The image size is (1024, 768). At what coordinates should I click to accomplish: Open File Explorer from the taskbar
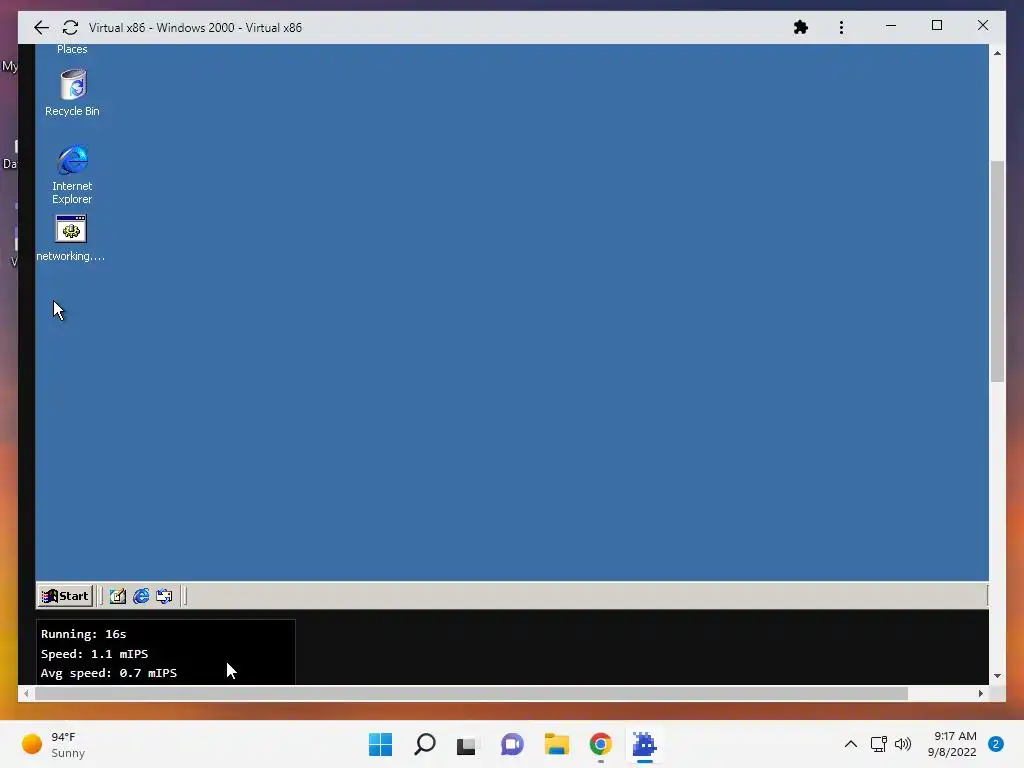pos(556,744)
